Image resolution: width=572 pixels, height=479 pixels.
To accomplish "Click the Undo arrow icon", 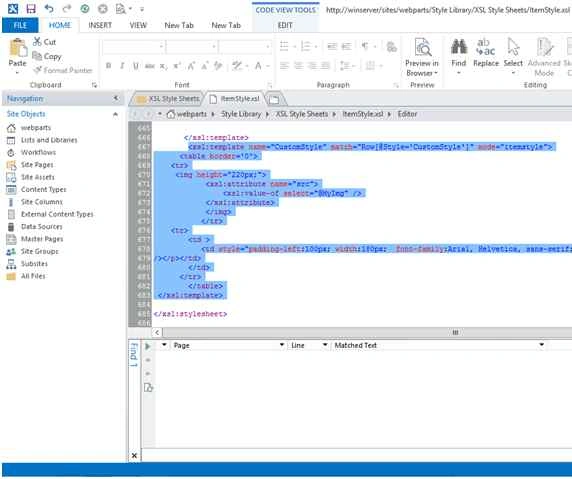I will coord(49,8).
